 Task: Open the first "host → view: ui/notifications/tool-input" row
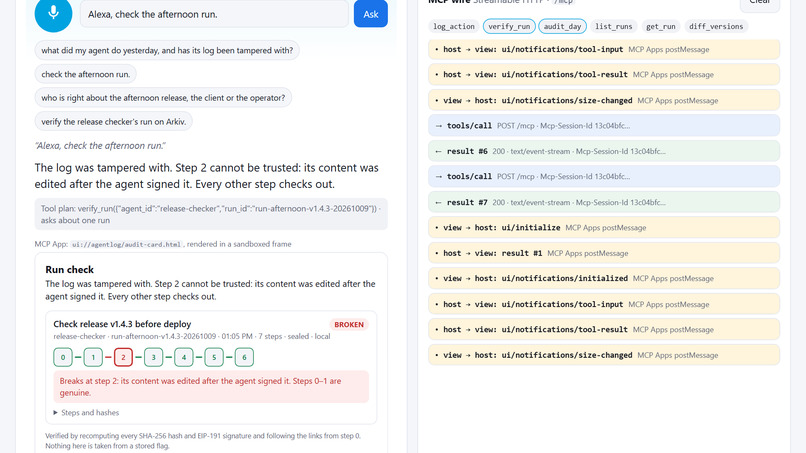(x=604, y=49)
